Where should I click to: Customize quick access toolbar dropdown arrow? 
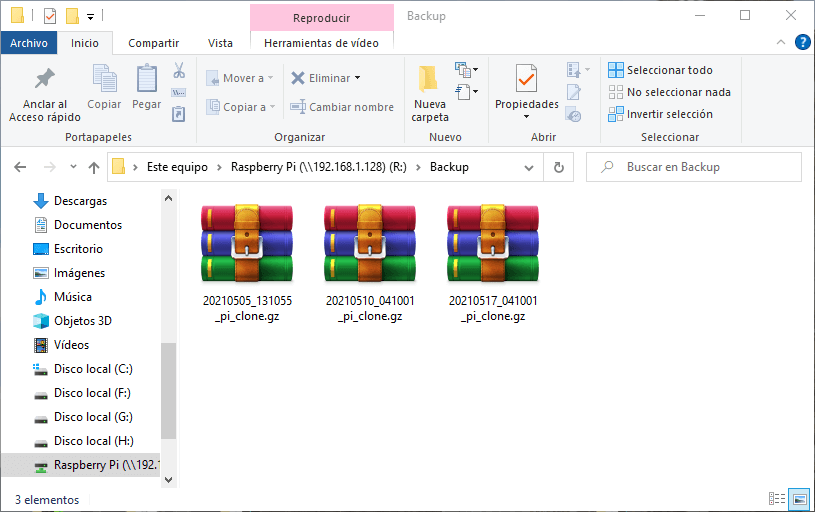click(x=90, y=17)
